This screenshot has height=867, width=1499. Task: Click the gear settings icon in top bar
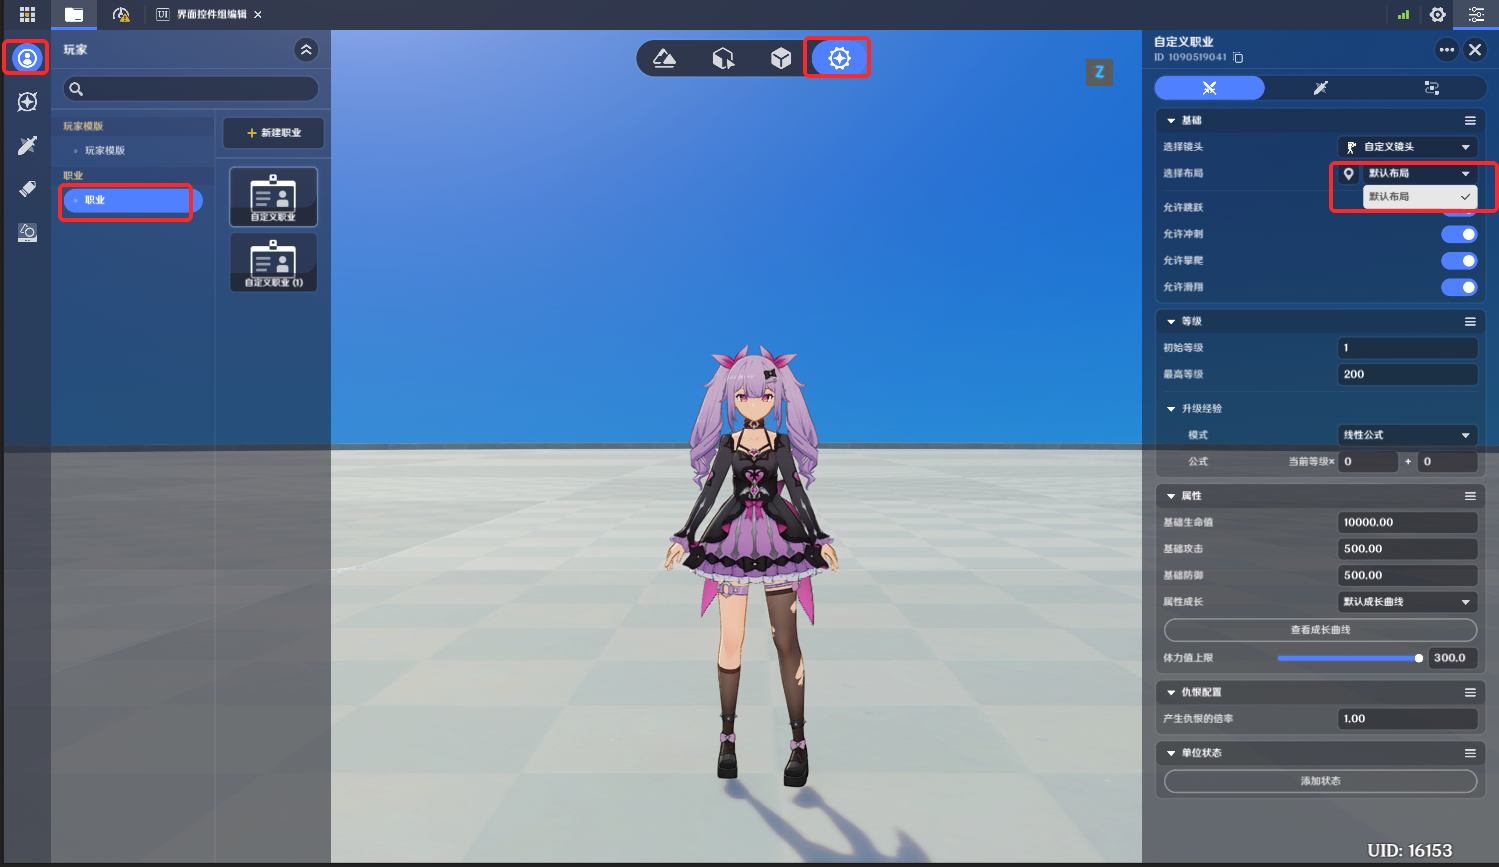pyautogui.click(x=1437, y=15)
